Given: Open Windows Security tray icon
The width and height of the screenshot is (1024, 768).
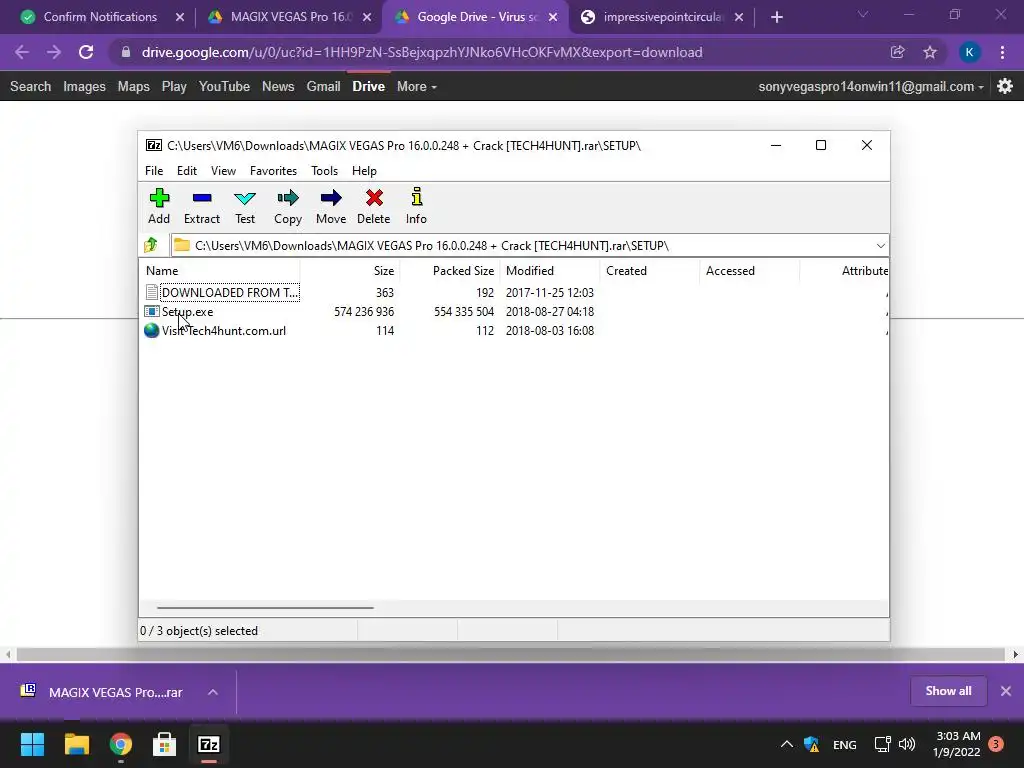Looking at the screenshot, I should [812, 744].
